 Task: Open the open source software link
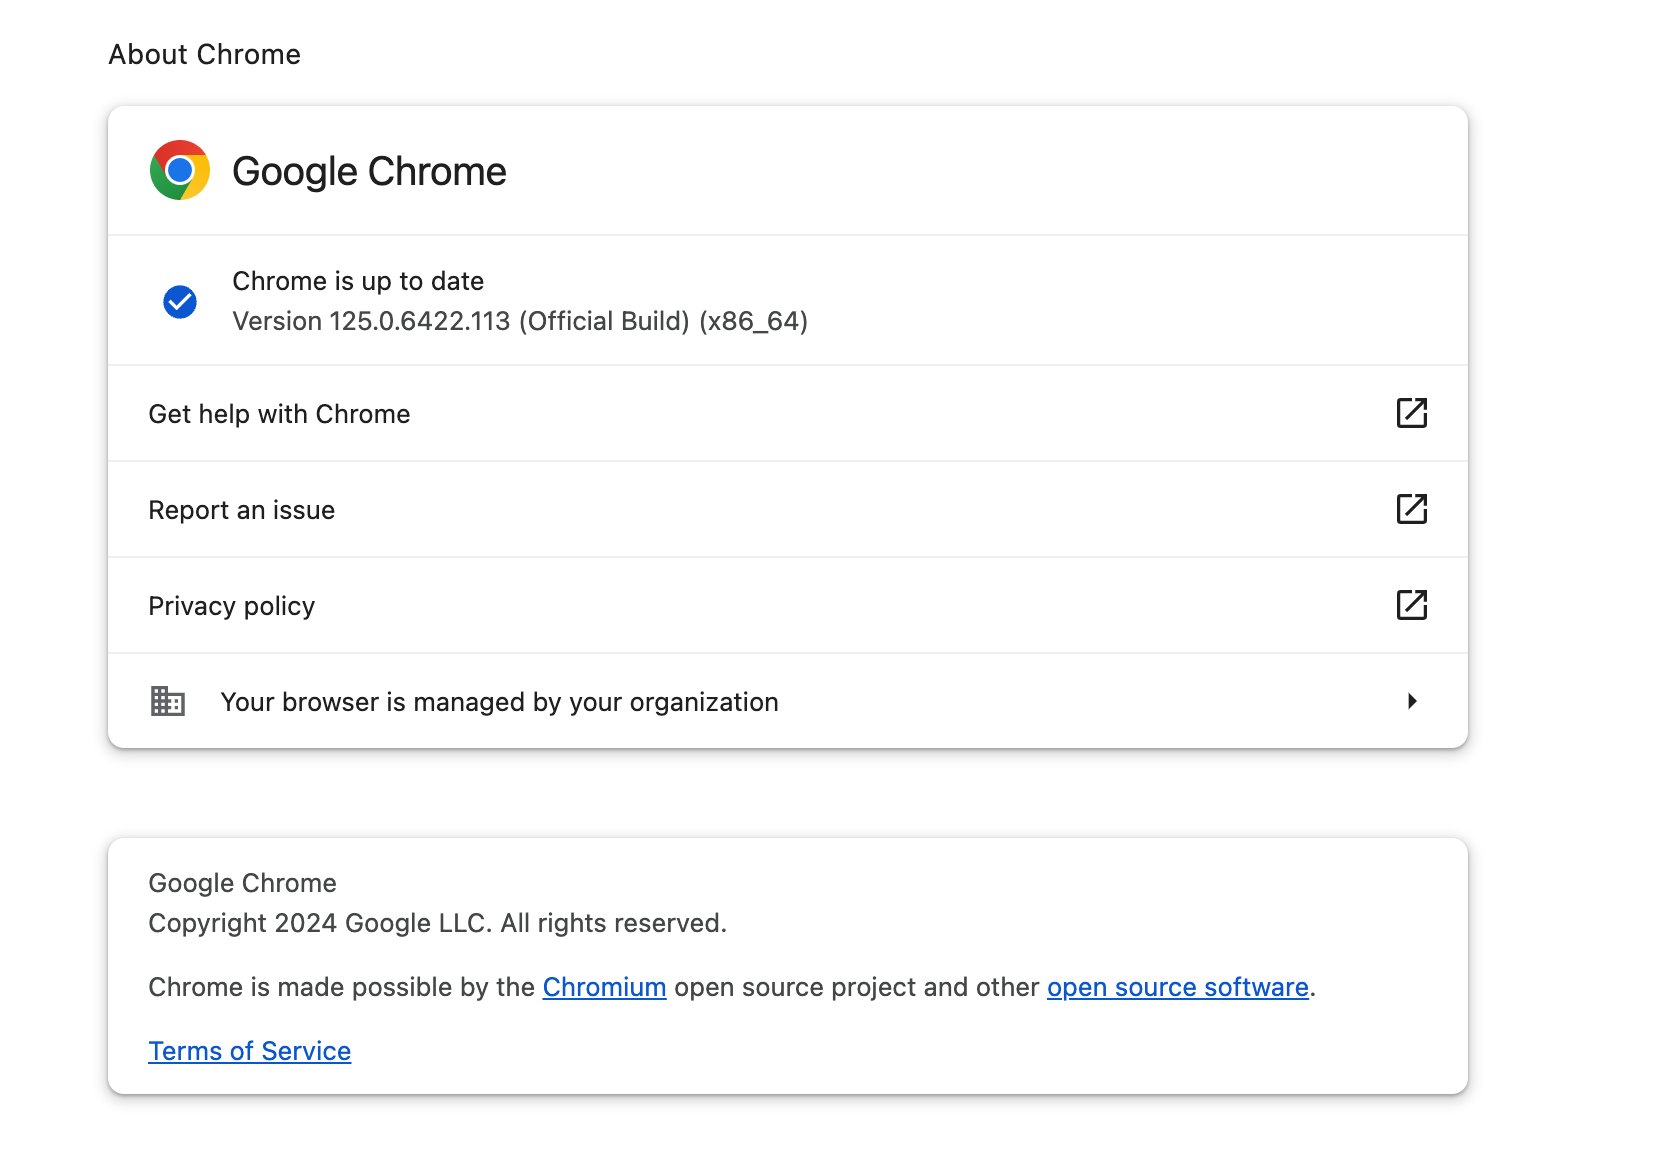(x=1178, y=987)
